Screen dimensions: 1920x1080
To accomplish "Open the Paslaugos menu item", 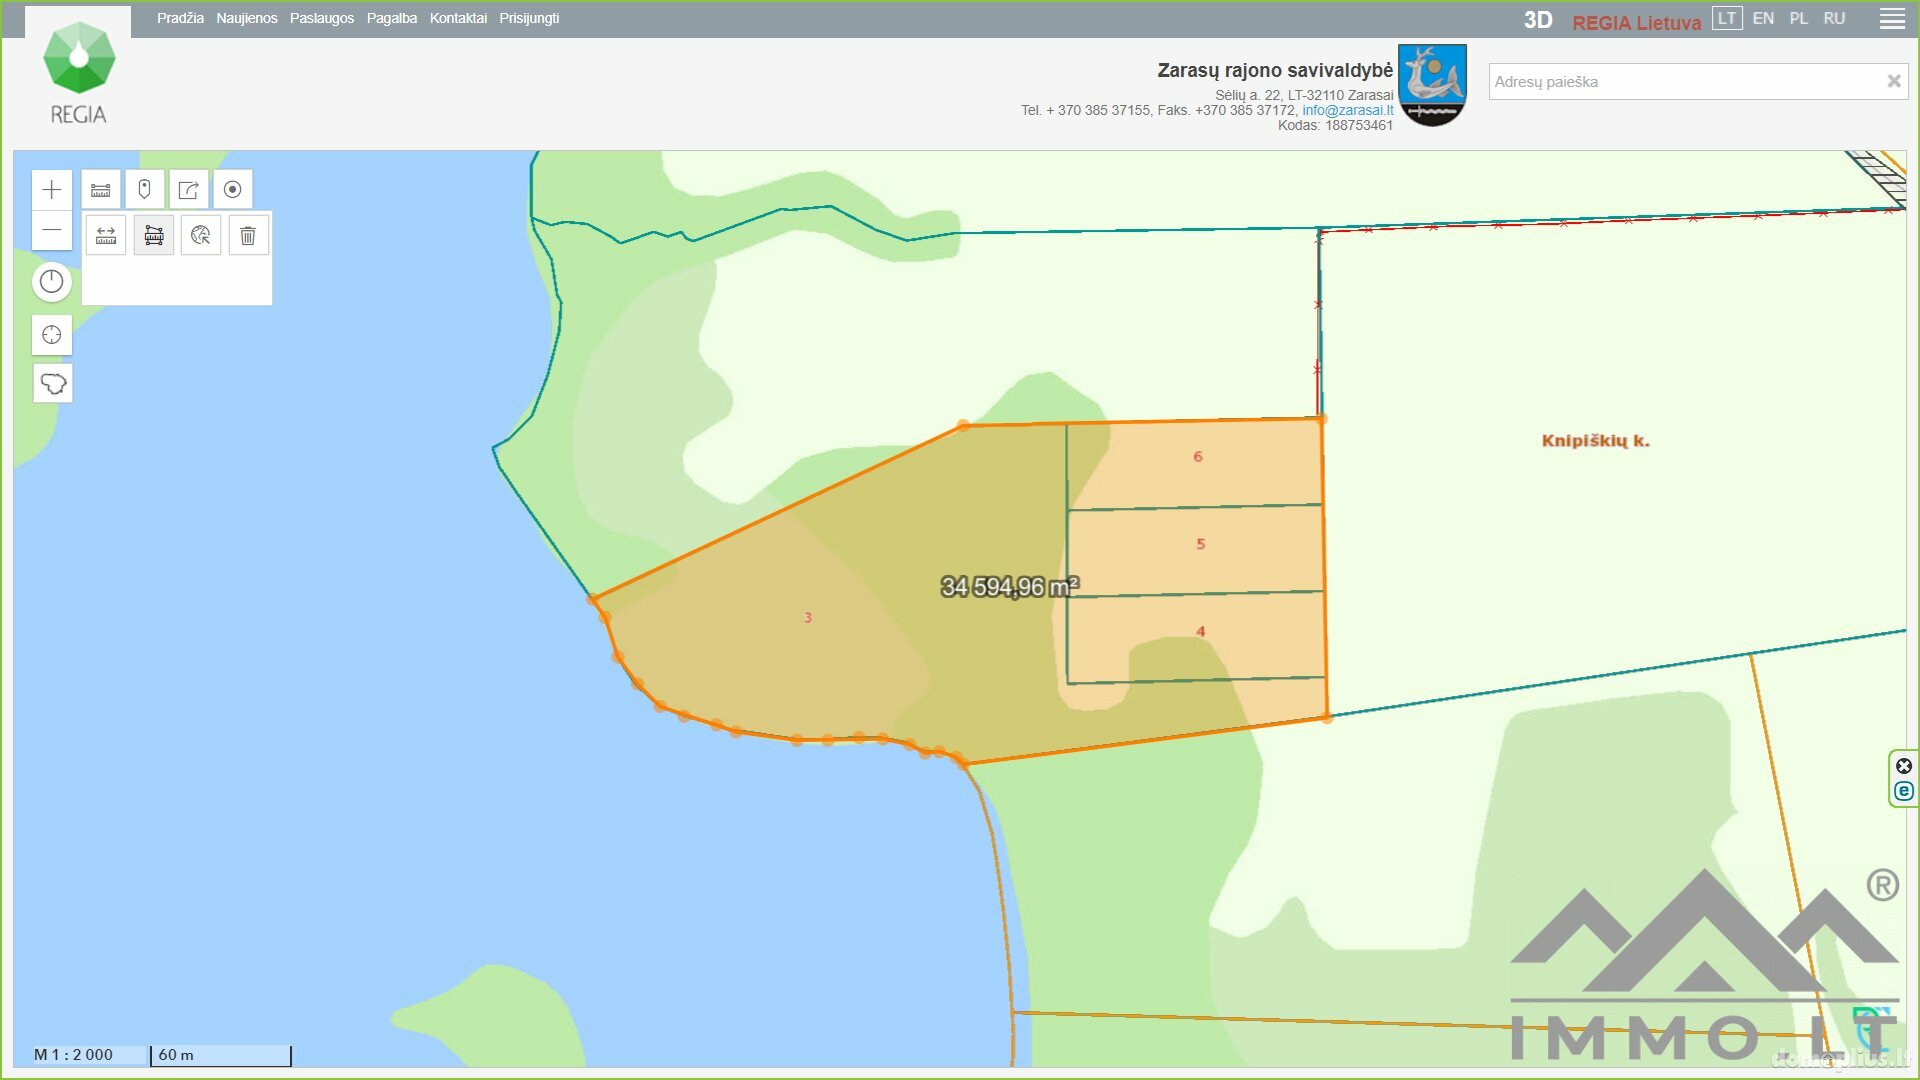I will click(x=322, y=18).
